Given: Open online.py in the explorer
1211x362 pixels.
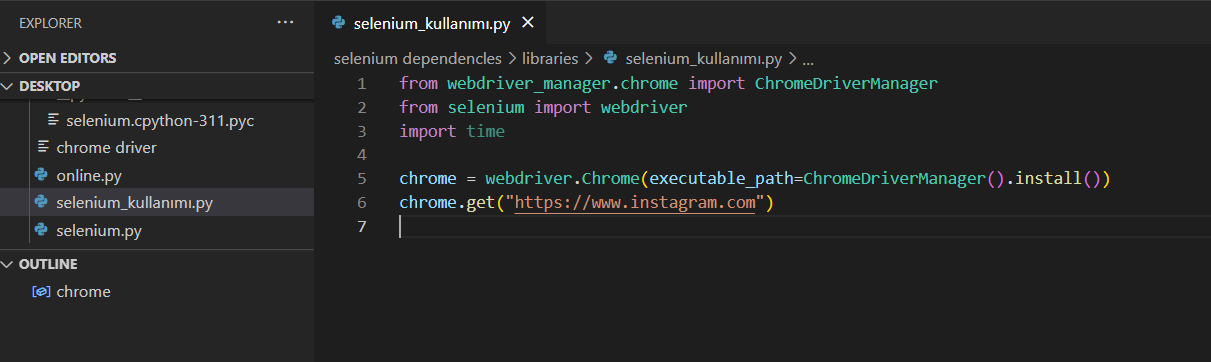Looking at the screenshot, I should pyautogui.click(x=89, y=175).
